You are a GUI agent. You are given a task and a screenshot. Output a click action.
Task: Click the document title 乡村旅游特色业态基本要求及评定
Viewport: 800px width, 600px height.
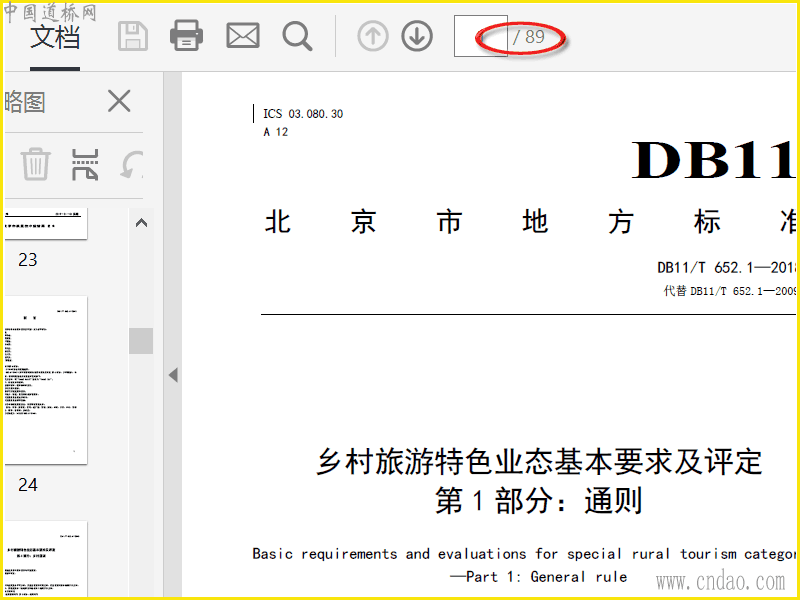[539, 462]
